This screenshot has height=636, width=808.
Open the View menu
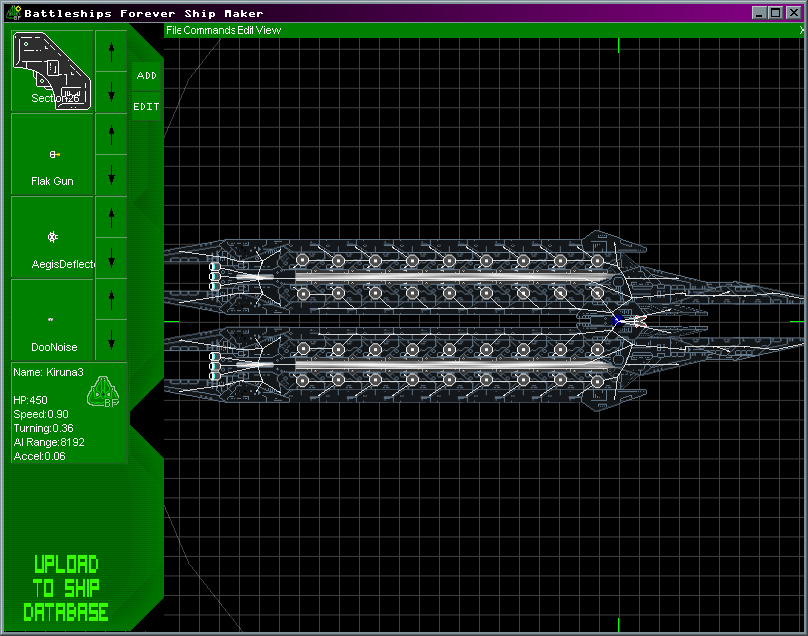pos(268,30)
